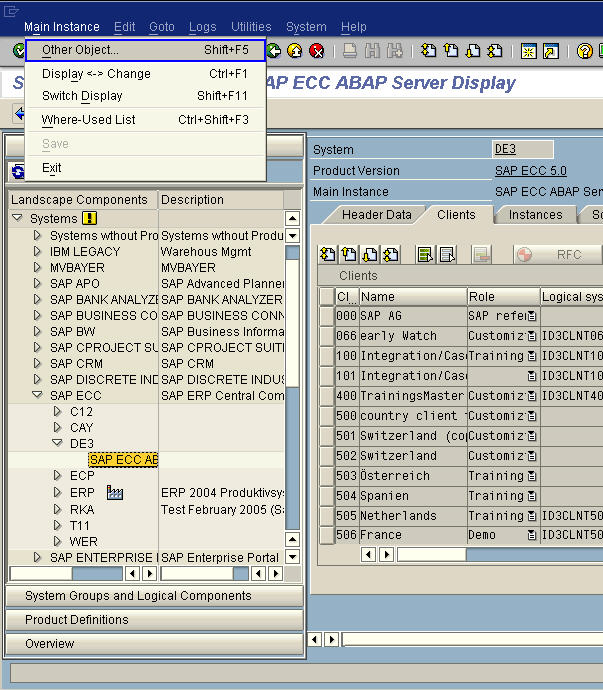Click the green Select All rows icon
This screenshot has width=603, height=690.
pyautogui.click(x=425, y=254)
